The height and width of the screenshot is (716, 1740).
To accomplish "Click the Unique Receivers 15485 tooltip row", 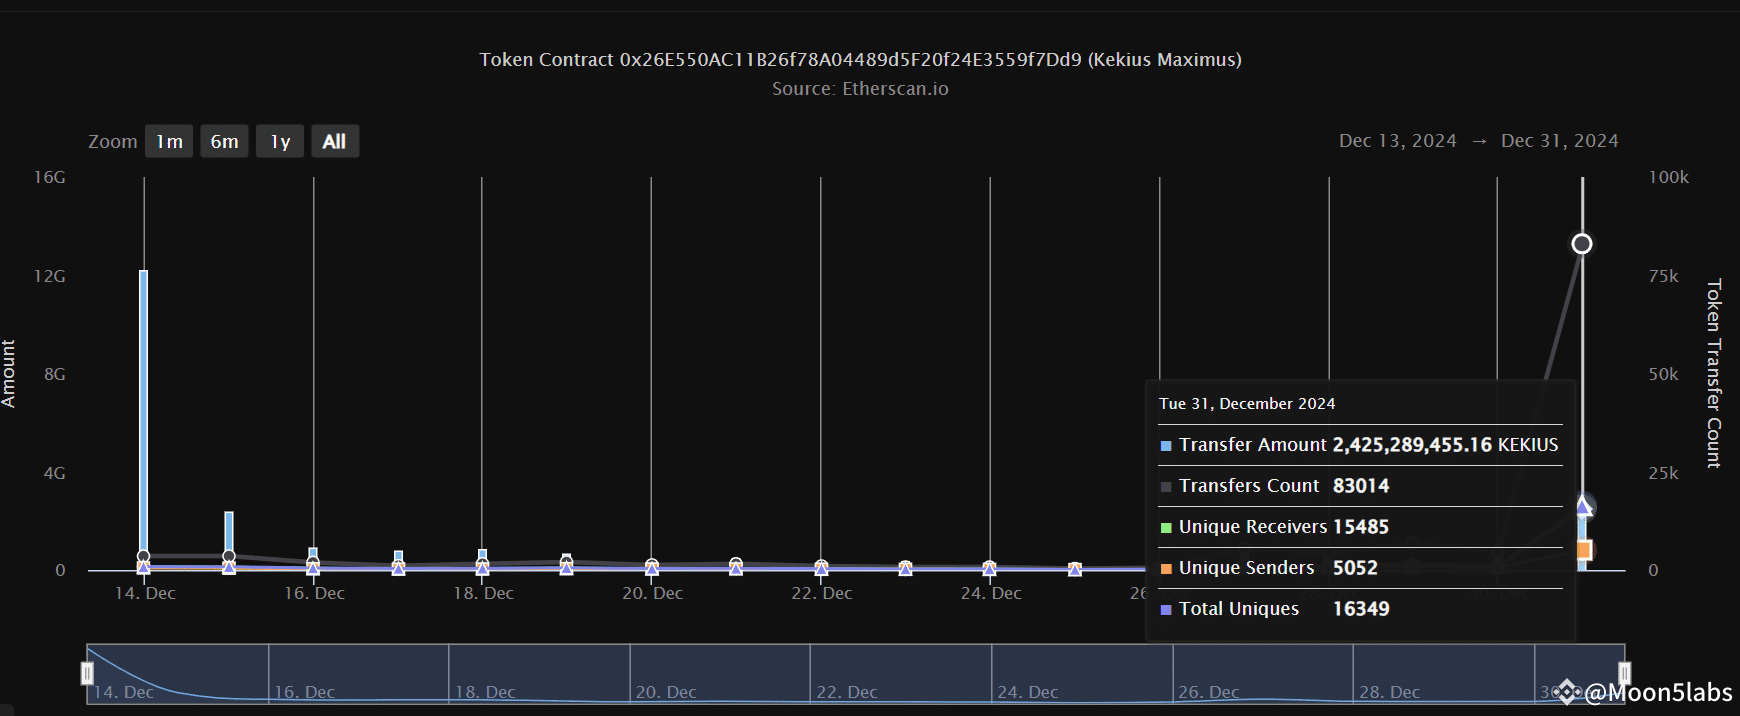I will (x=1360, y=527).
